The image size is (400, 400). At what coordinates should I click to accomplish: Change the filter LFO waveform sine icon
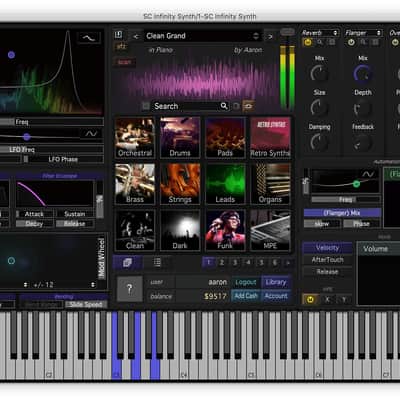[91, 134]
